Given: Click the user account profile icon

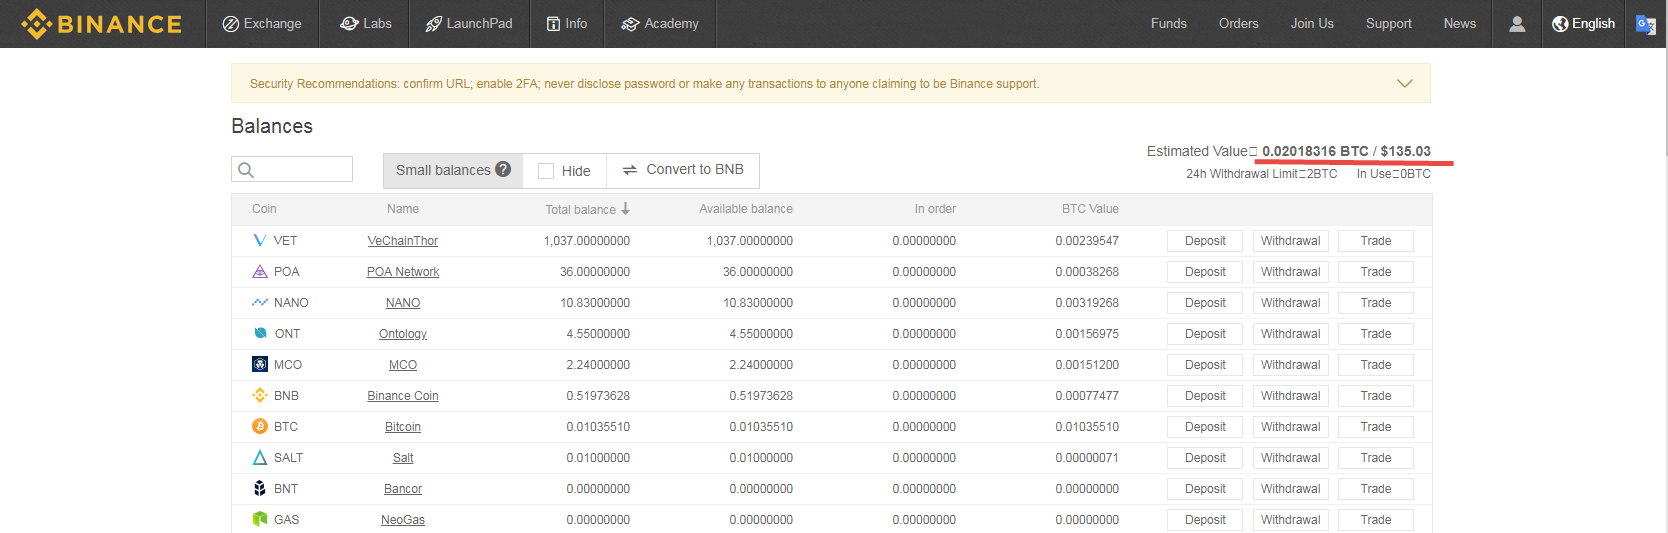Looking at the screenshot, I should pos(1517,24).
